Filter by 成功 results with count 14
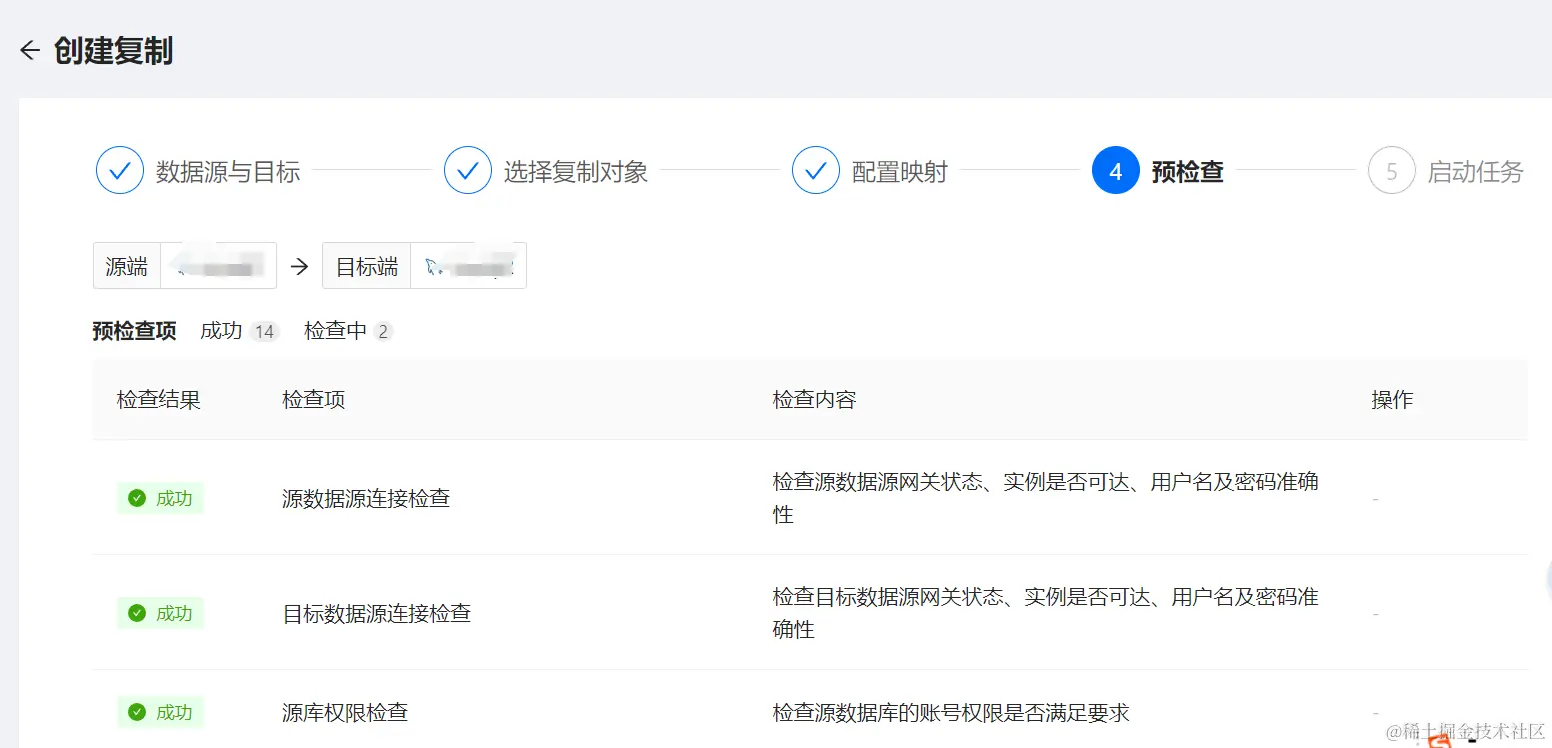The width and height of the screenshot is (1552, 748). (x=239, y=331)
